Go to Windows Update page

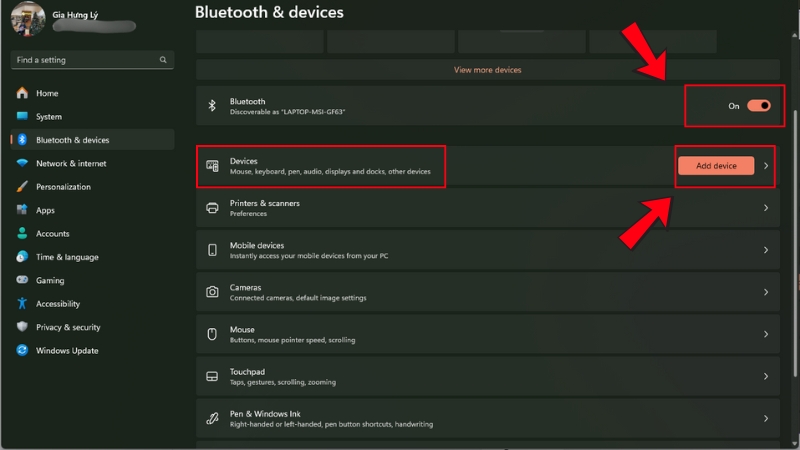tap(92, 350)
